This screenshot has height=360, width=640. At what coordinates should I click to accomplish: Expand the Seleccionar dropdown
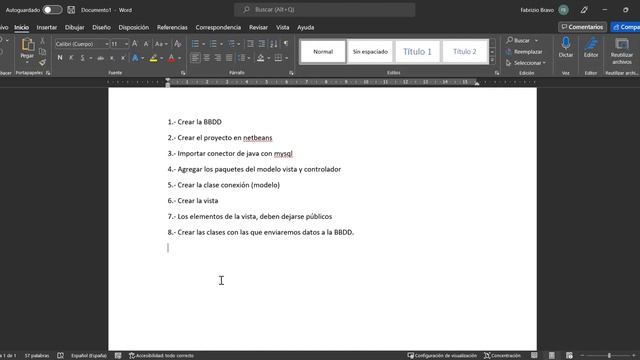tap(526, 63)
